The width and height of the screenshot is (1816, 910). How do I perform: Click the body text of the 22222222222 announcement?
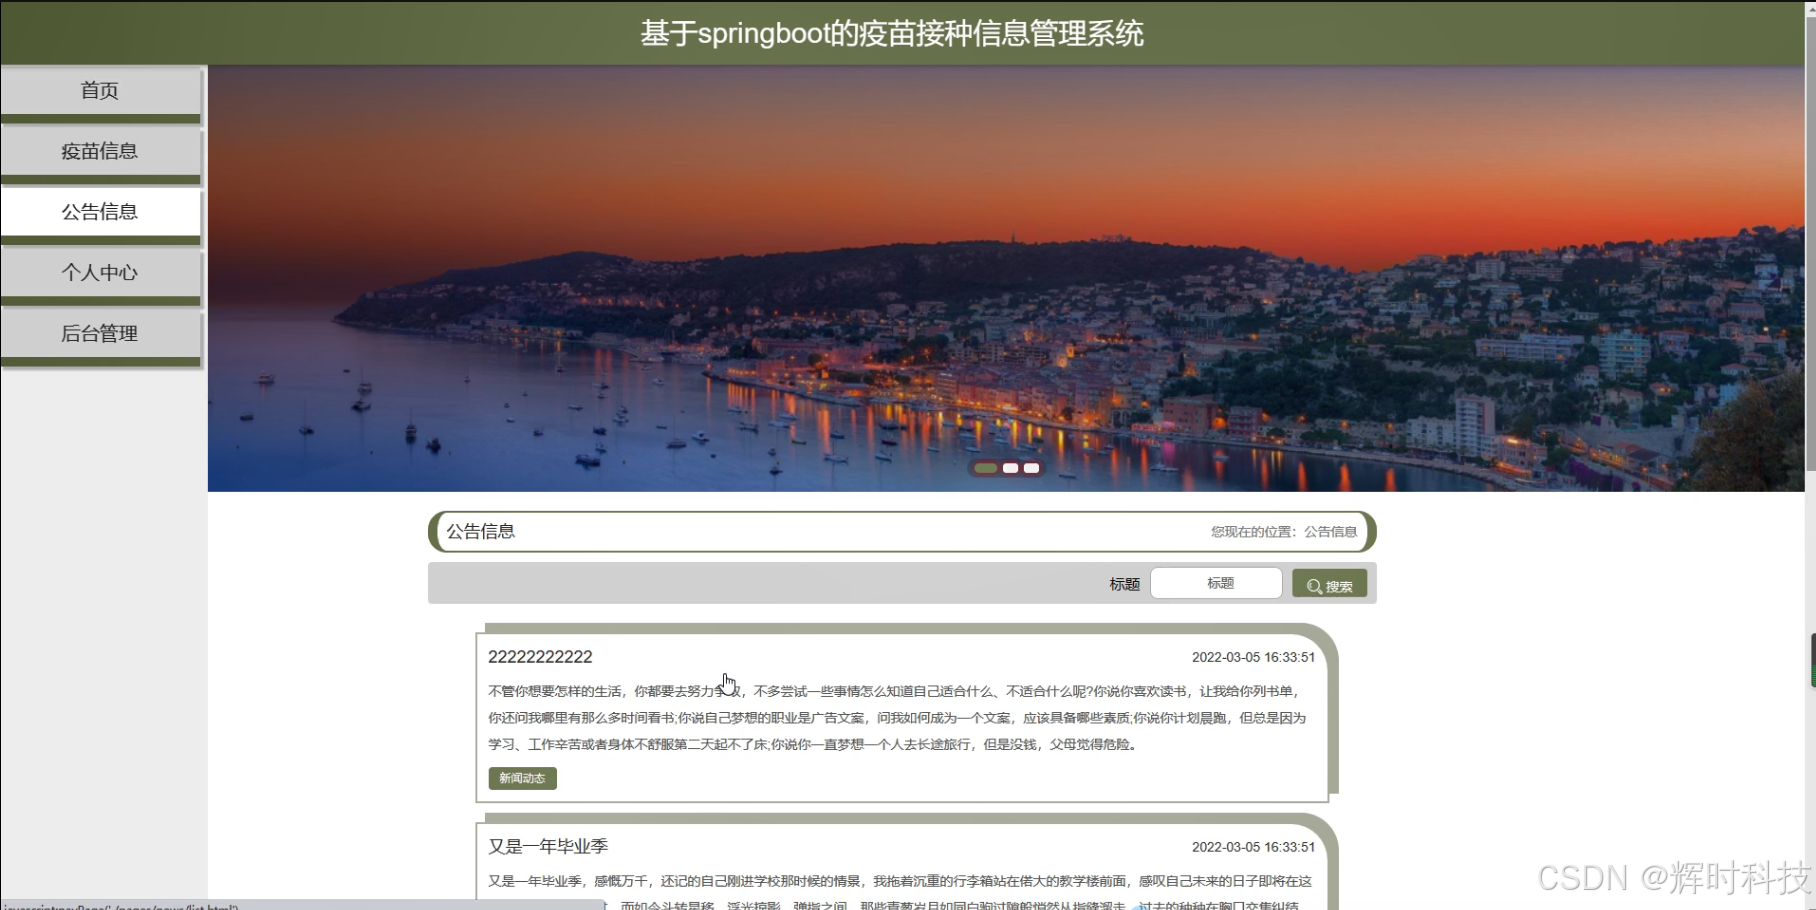tap(897, 718)
